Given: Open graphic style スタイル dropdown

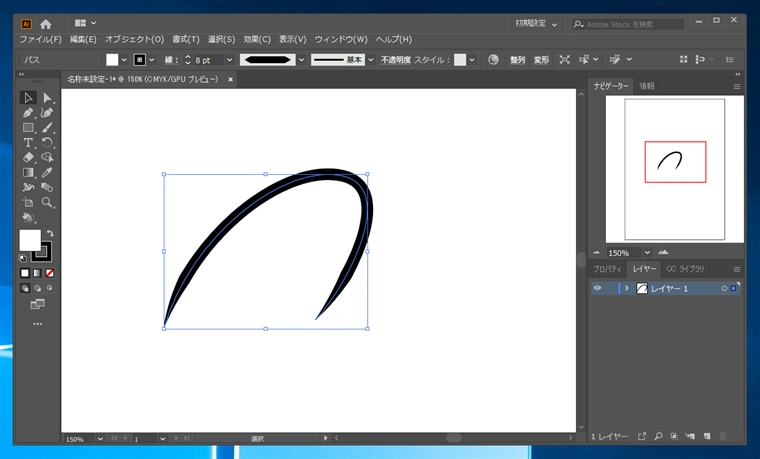Looking at the screenshot, I should [472, 60].
